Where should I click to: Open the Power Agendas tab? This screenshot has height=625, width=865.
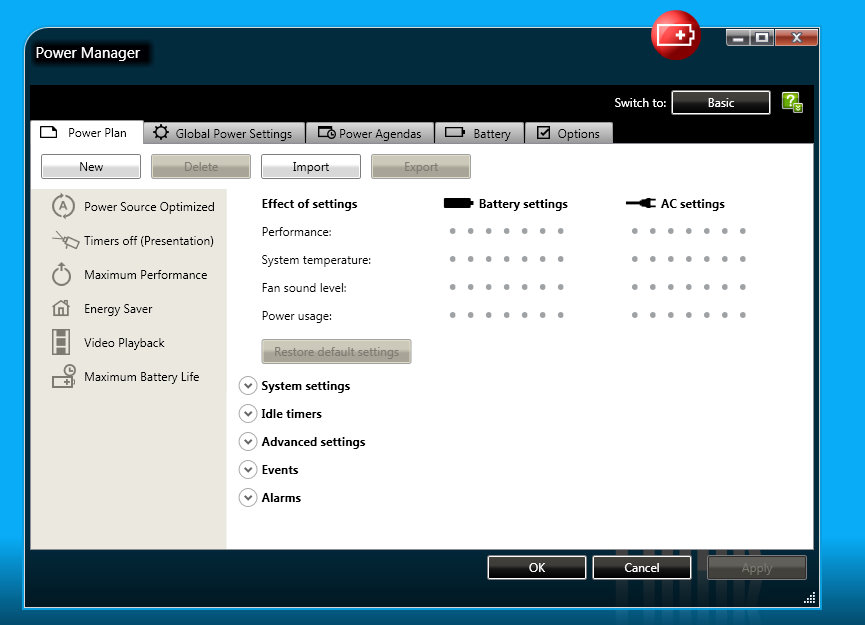pyautogui.click(x=370, y=133)
